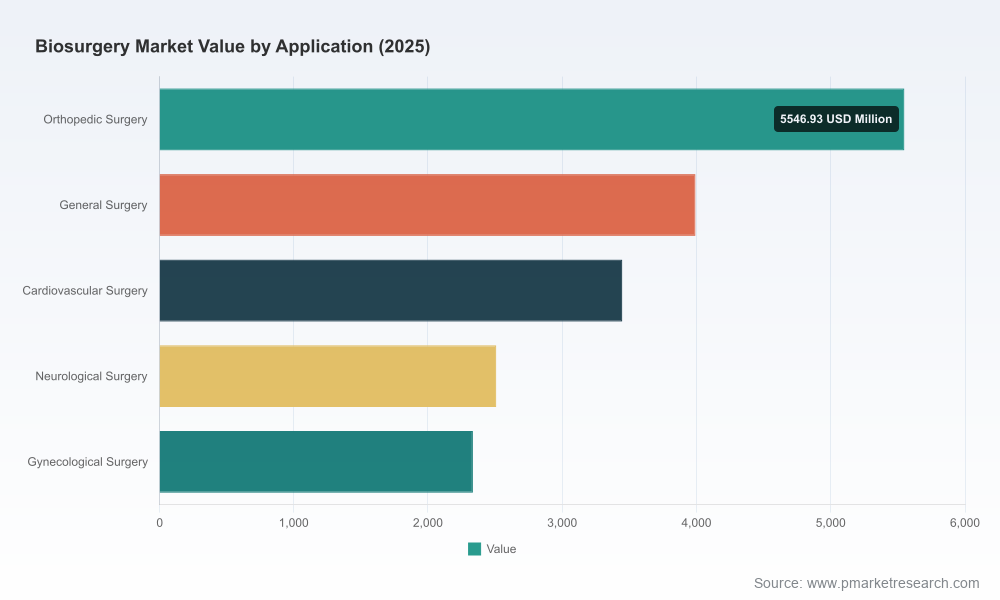
Task: Select the Neurological Surgery axis label
Action: click(91, 376)
